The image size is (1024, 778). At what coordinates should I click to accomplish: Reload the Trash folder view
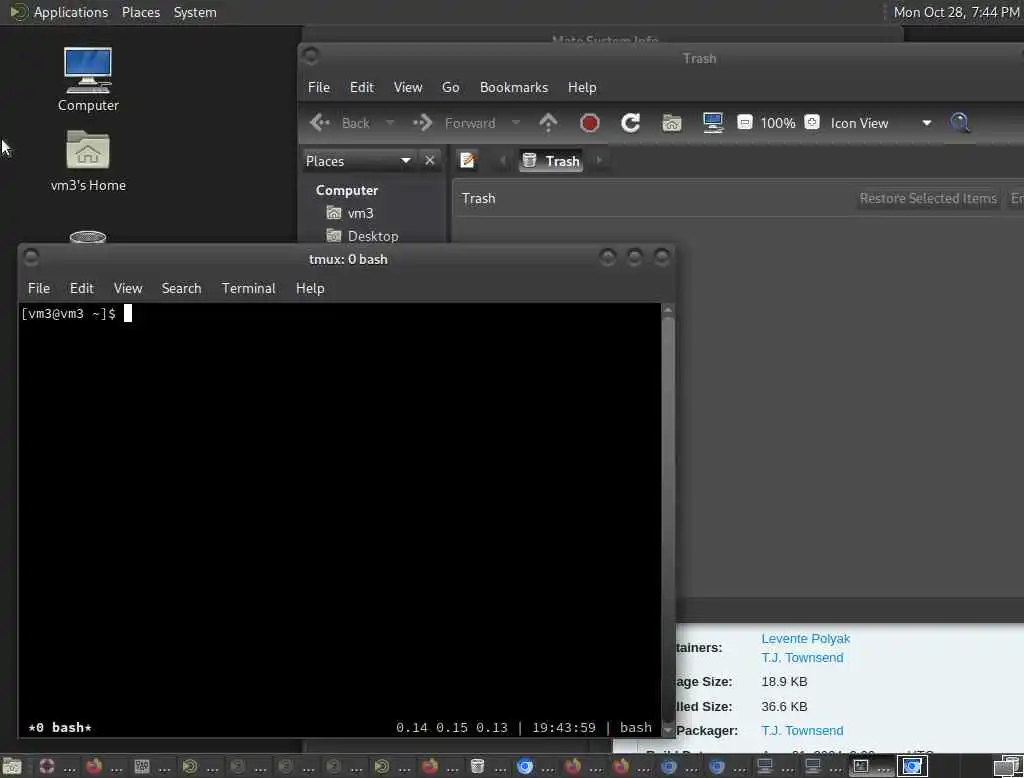pyautogui.click(x=630, y=123)
